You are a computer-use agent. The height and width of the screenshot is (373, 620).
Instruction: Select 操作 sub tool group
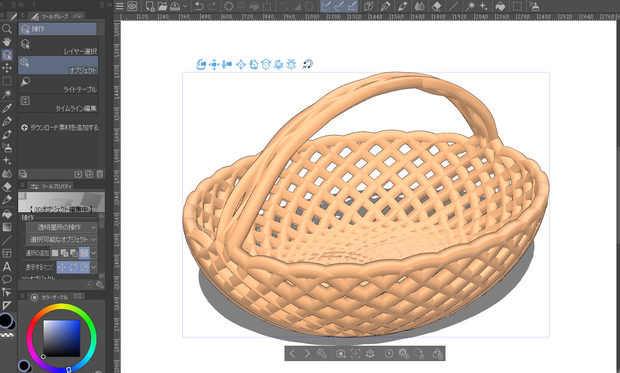57,29
